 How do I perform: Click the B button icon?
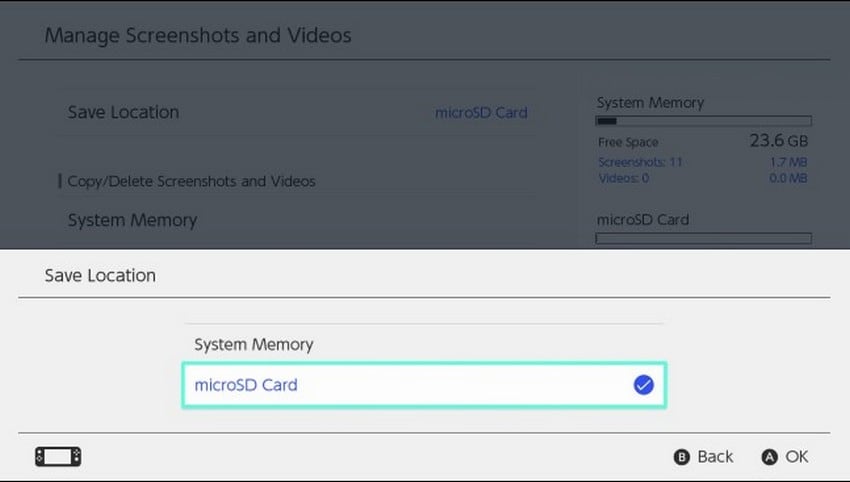[x=682, y=457]
